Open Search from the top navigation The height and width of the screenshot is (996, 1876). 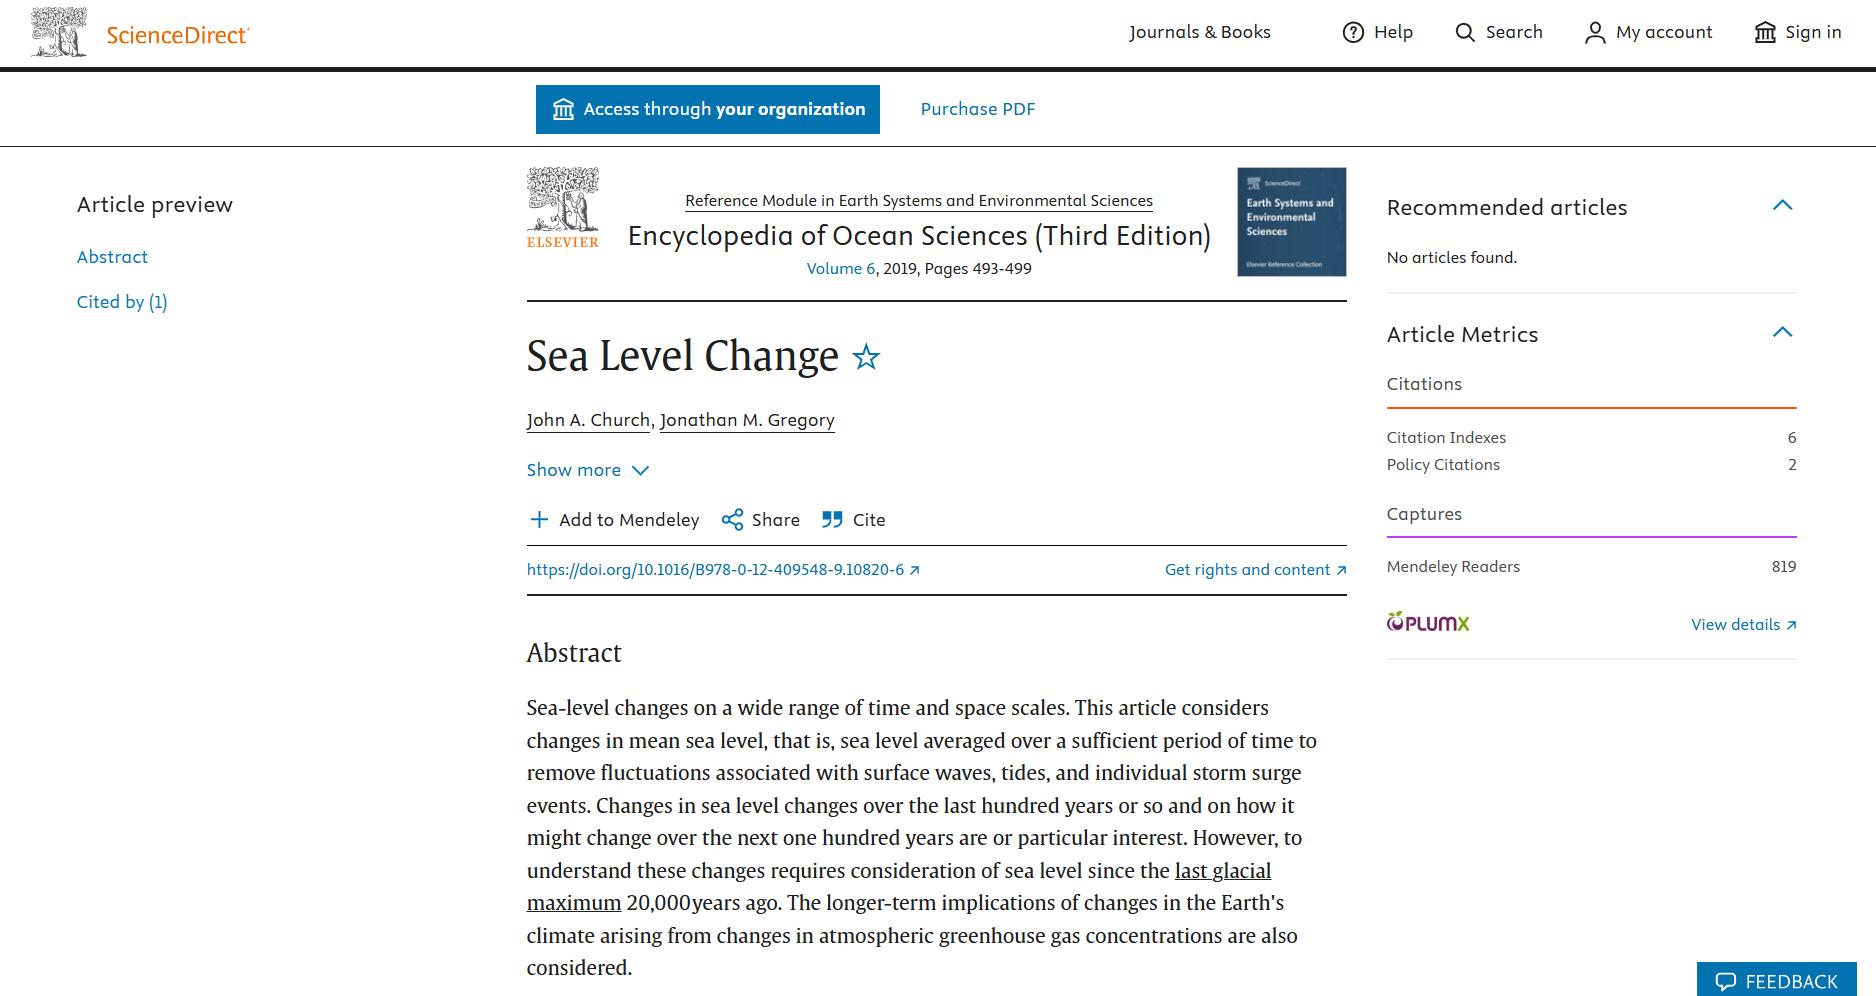pyautogui.click(x=1498, y=32)
